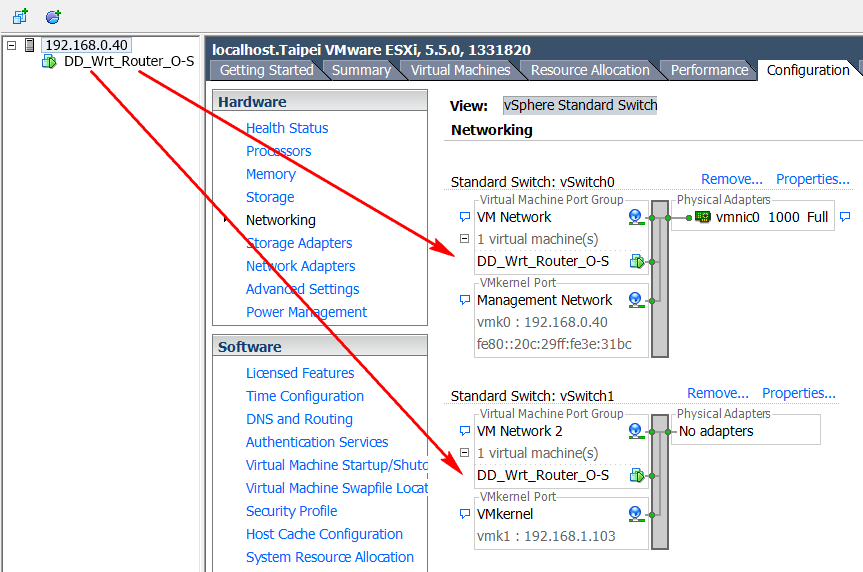The width and height of the screenshot is (863, 572).
Task: Click the vmk0 : 192.168.0.40 address text
Action: pos(542,322)
